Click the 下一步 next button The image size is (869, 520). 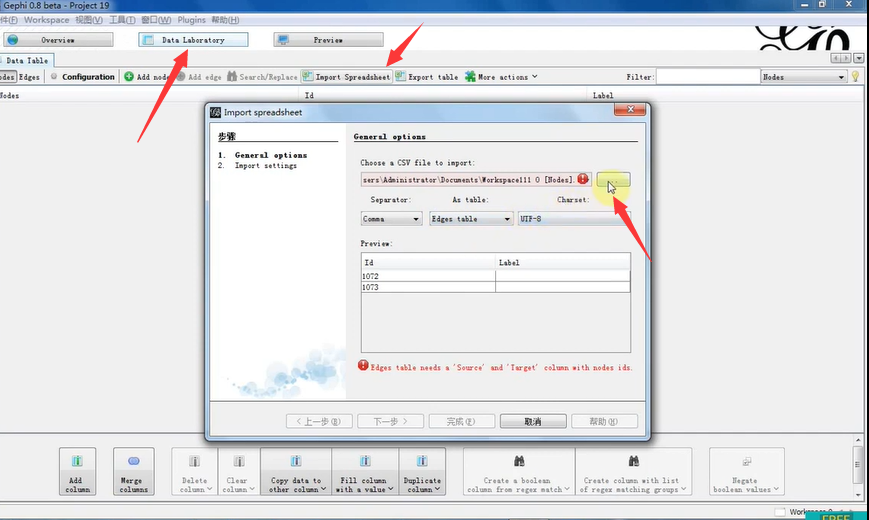(390, 421)
